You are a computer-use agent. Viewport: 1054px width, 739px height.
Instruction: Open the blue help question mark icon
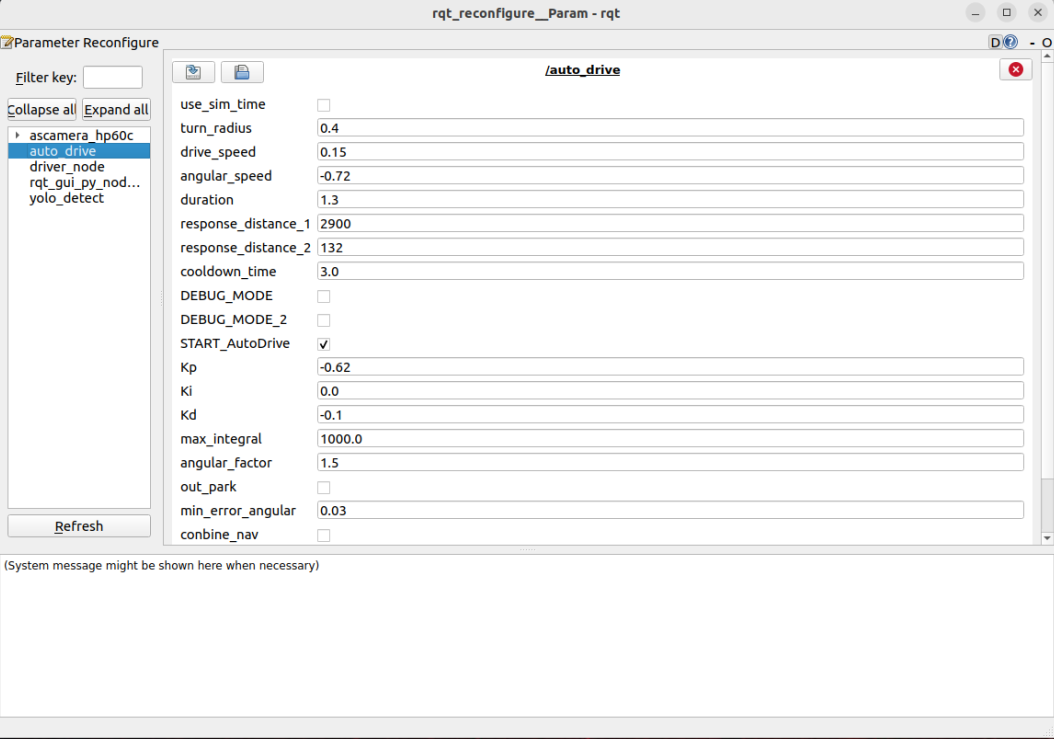1010,42
